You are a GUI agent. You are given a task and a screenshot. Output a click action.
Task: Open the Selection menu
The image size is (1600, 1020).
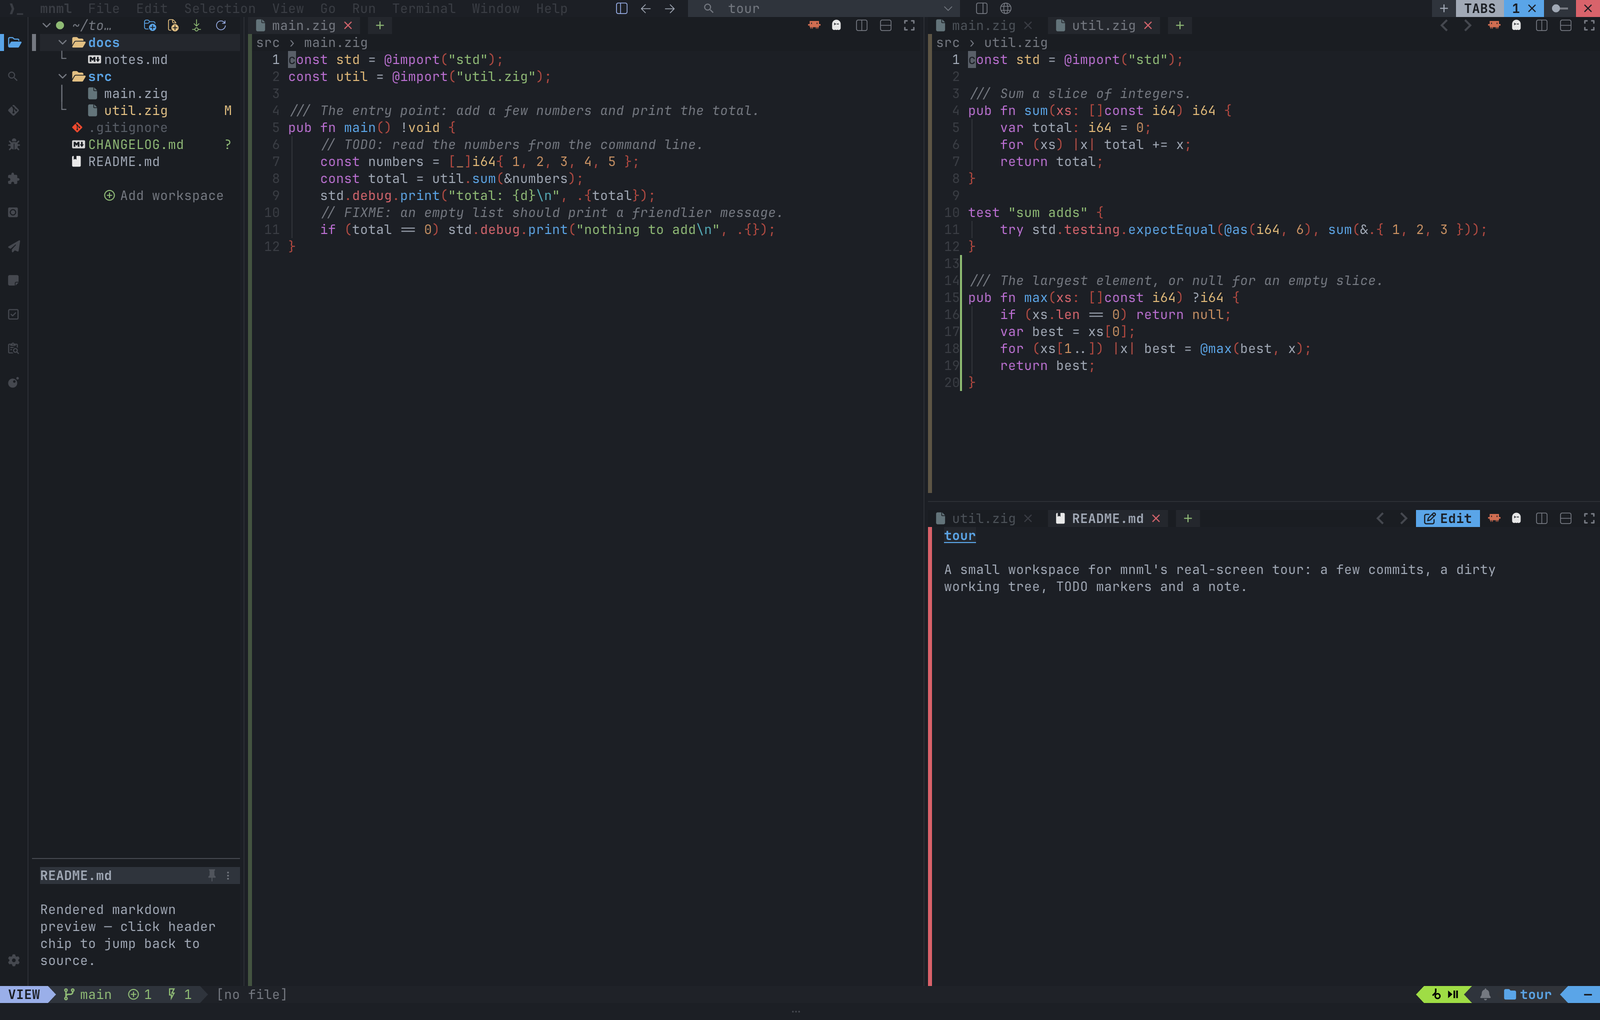click(x=220, y=9)
